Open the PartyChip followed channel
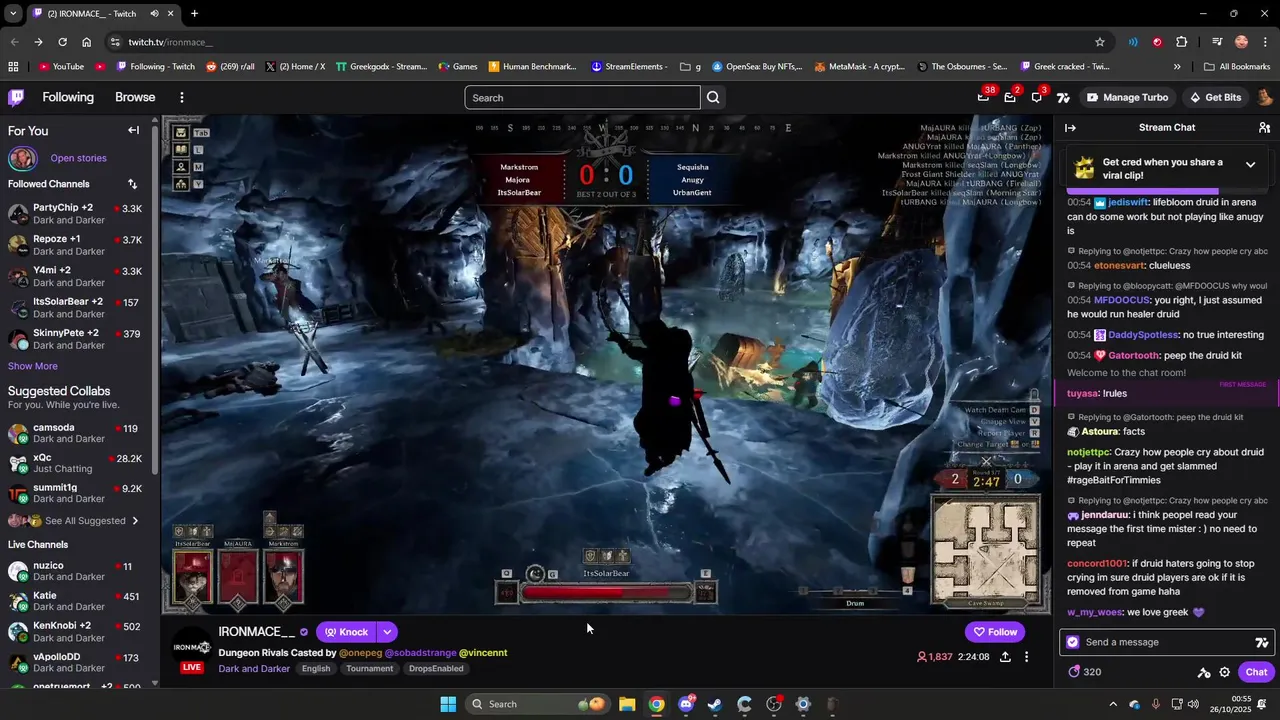This screenshot has width=1280, height=720. 76,214
